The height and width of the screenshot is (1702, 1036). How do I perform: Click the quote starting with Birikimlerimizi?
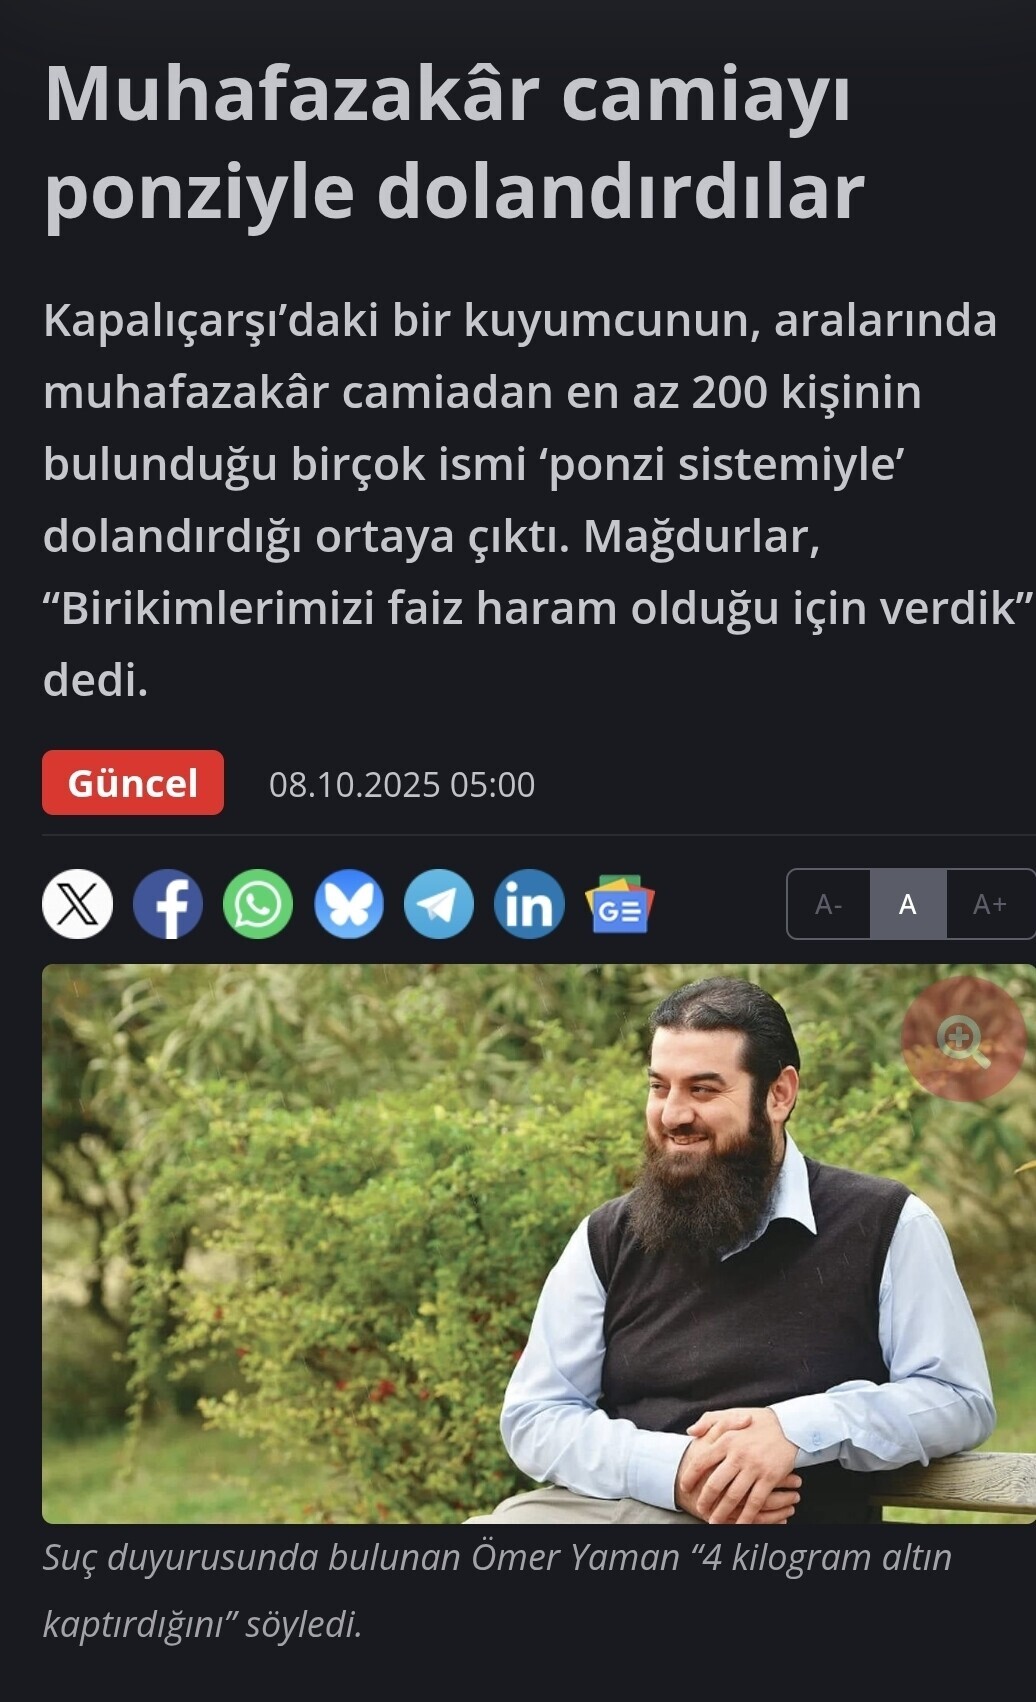(x=538, y=608)
